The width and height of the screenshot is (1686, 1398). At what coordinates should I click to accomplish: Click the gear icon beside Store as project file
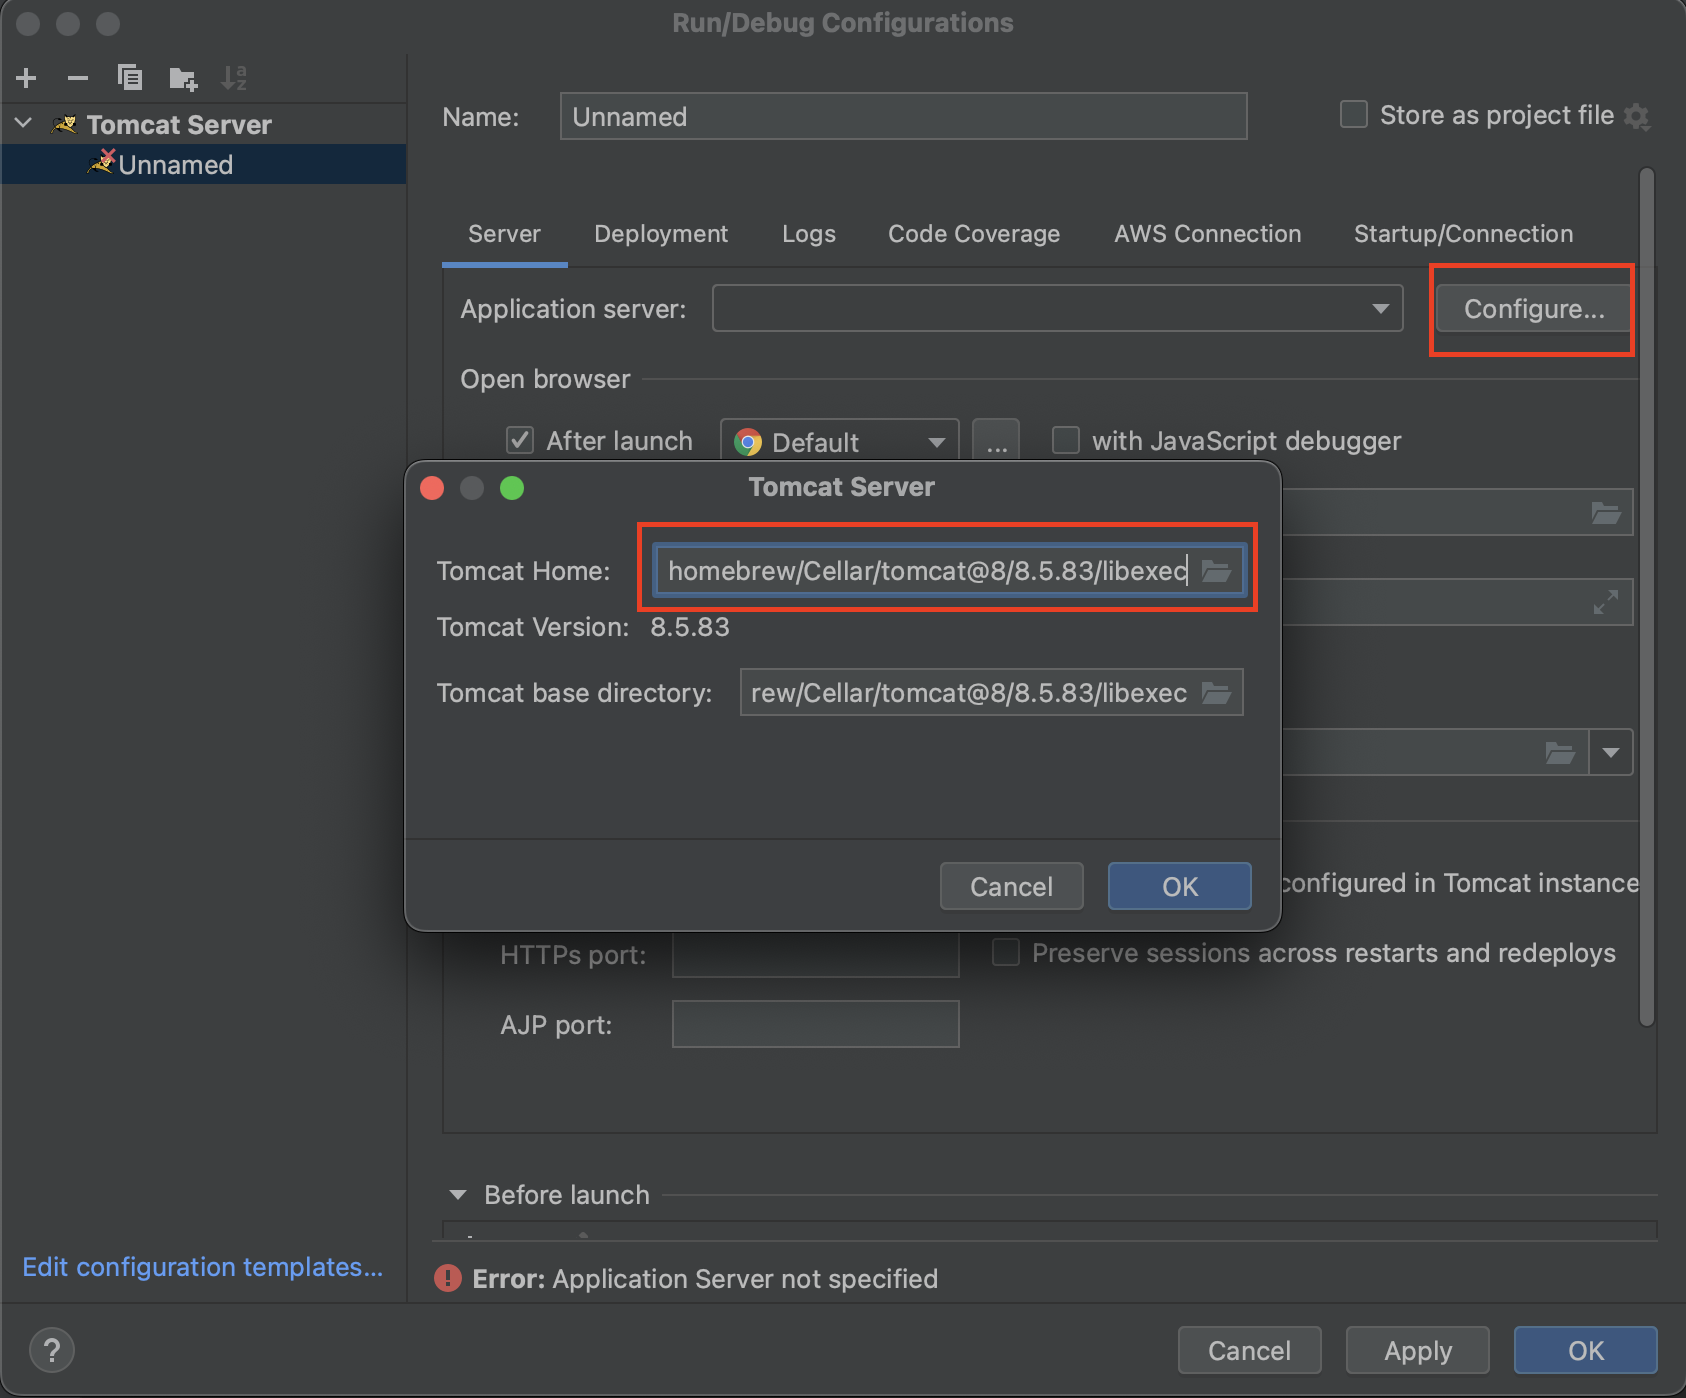(1637, 116)
